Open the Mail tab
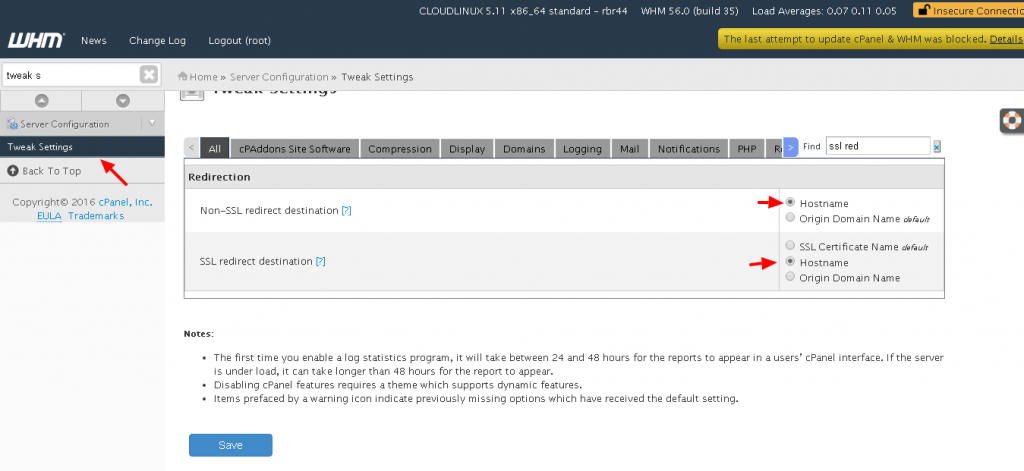1024x471 pixels. 630,148
